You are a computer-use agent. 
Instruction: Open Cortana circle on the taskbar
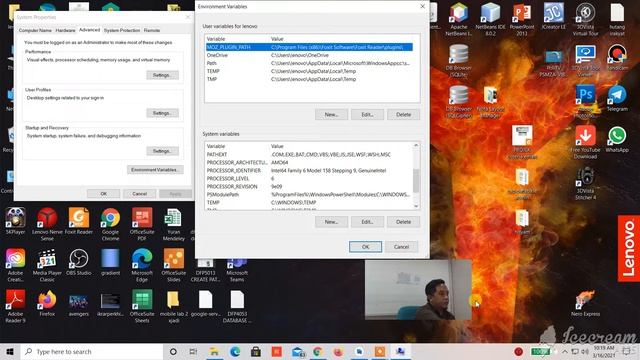[173, 351]
